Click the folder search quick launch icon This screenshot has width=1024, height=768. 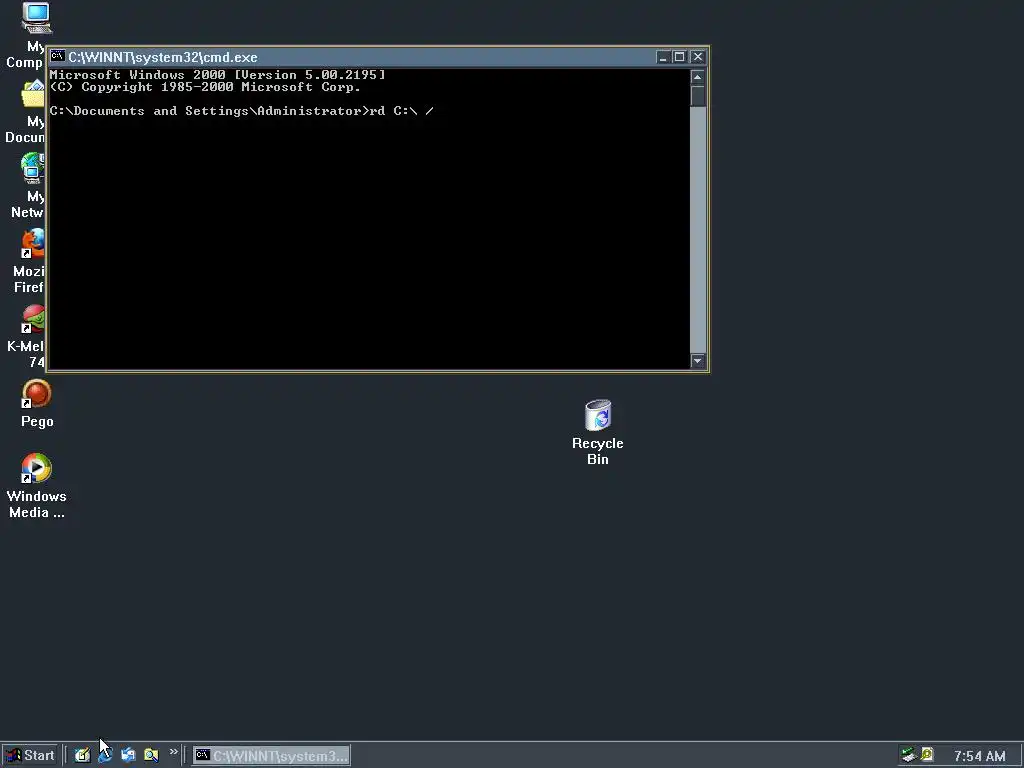pyautogui.click(x=151, y=756)
